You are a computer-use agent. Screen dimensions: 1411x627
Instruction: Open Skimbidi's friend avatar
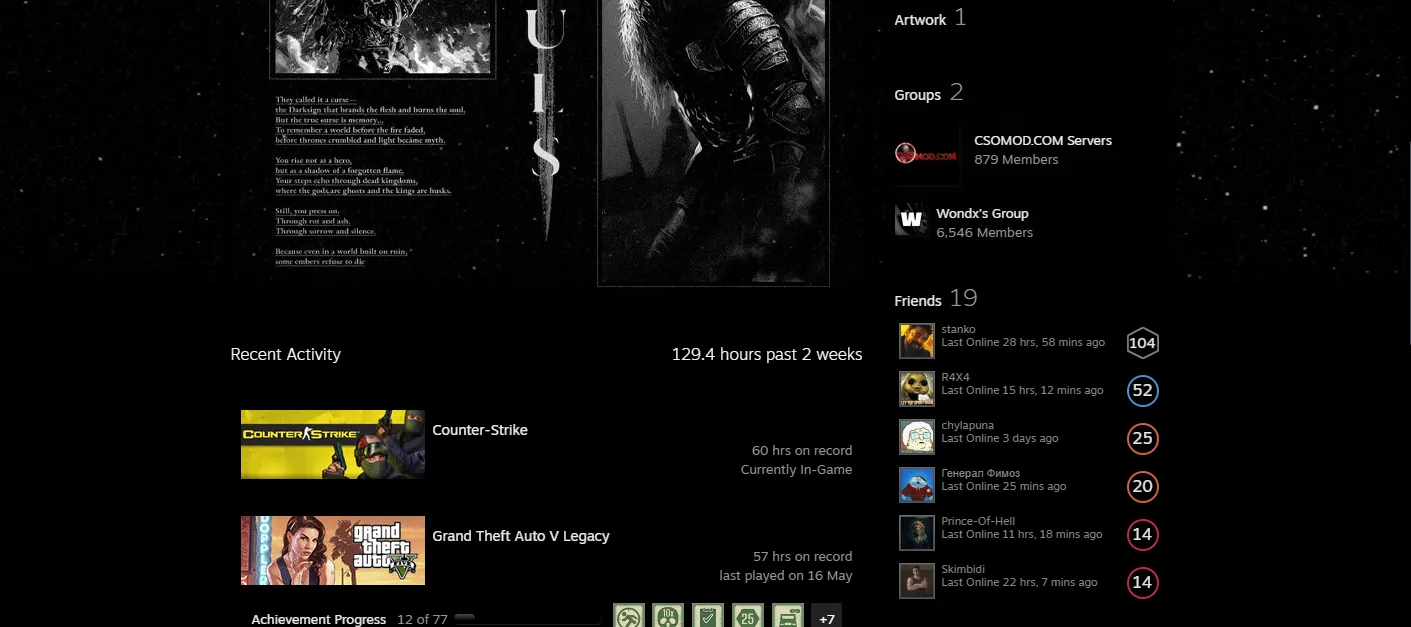(x=917, y=581)
